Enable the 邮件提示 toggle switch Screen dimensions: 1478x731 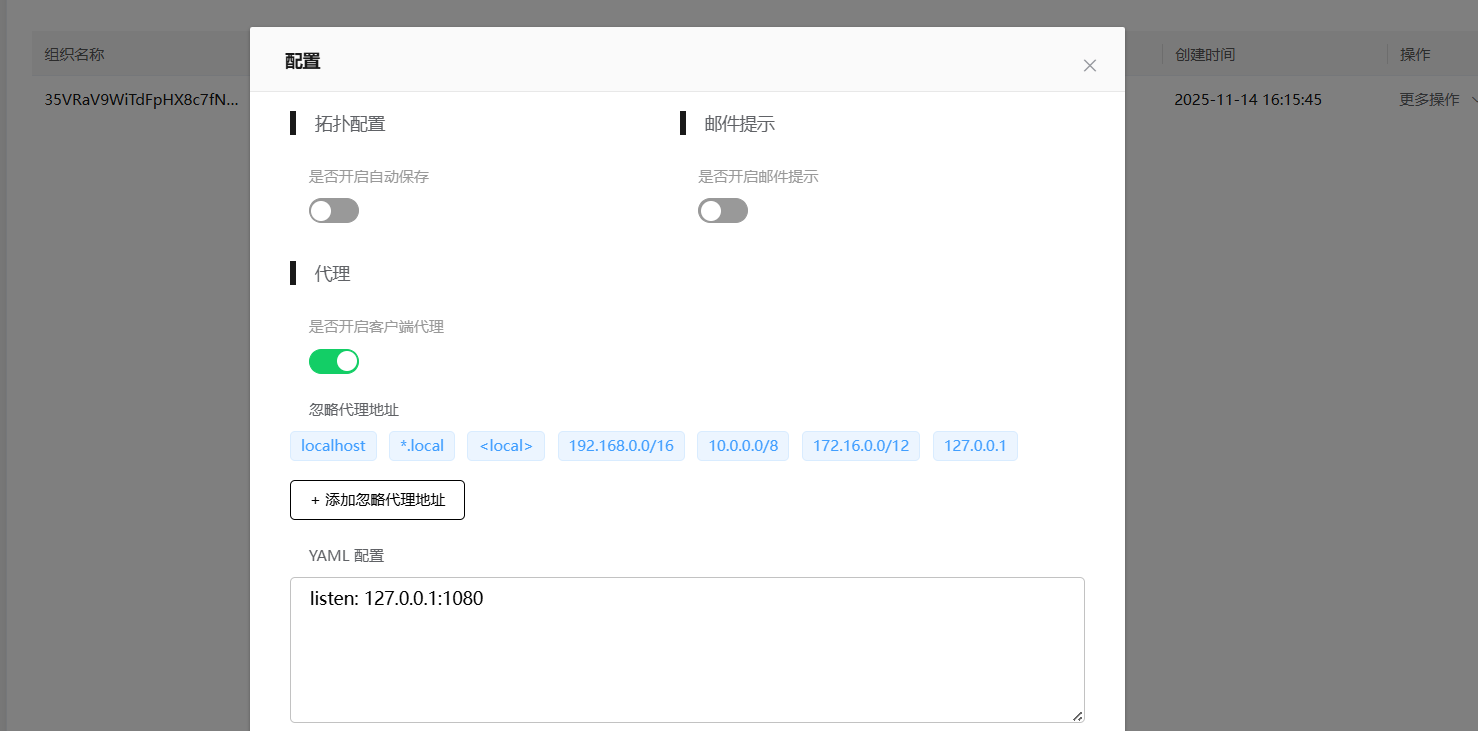click(x=722, y=210)
